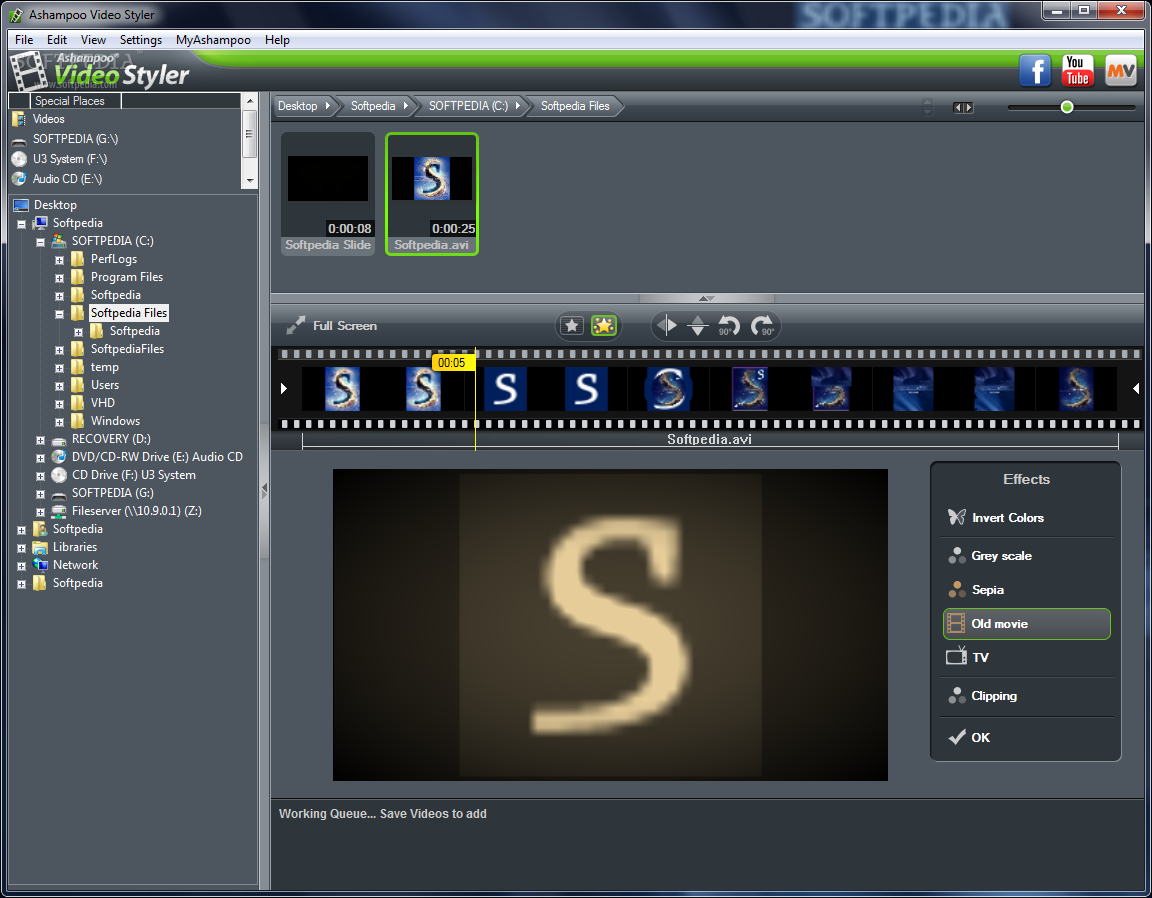This screenshot has height=898, width=1152.
Task: Expand the Libraries tree node
Action: point(21,548)
